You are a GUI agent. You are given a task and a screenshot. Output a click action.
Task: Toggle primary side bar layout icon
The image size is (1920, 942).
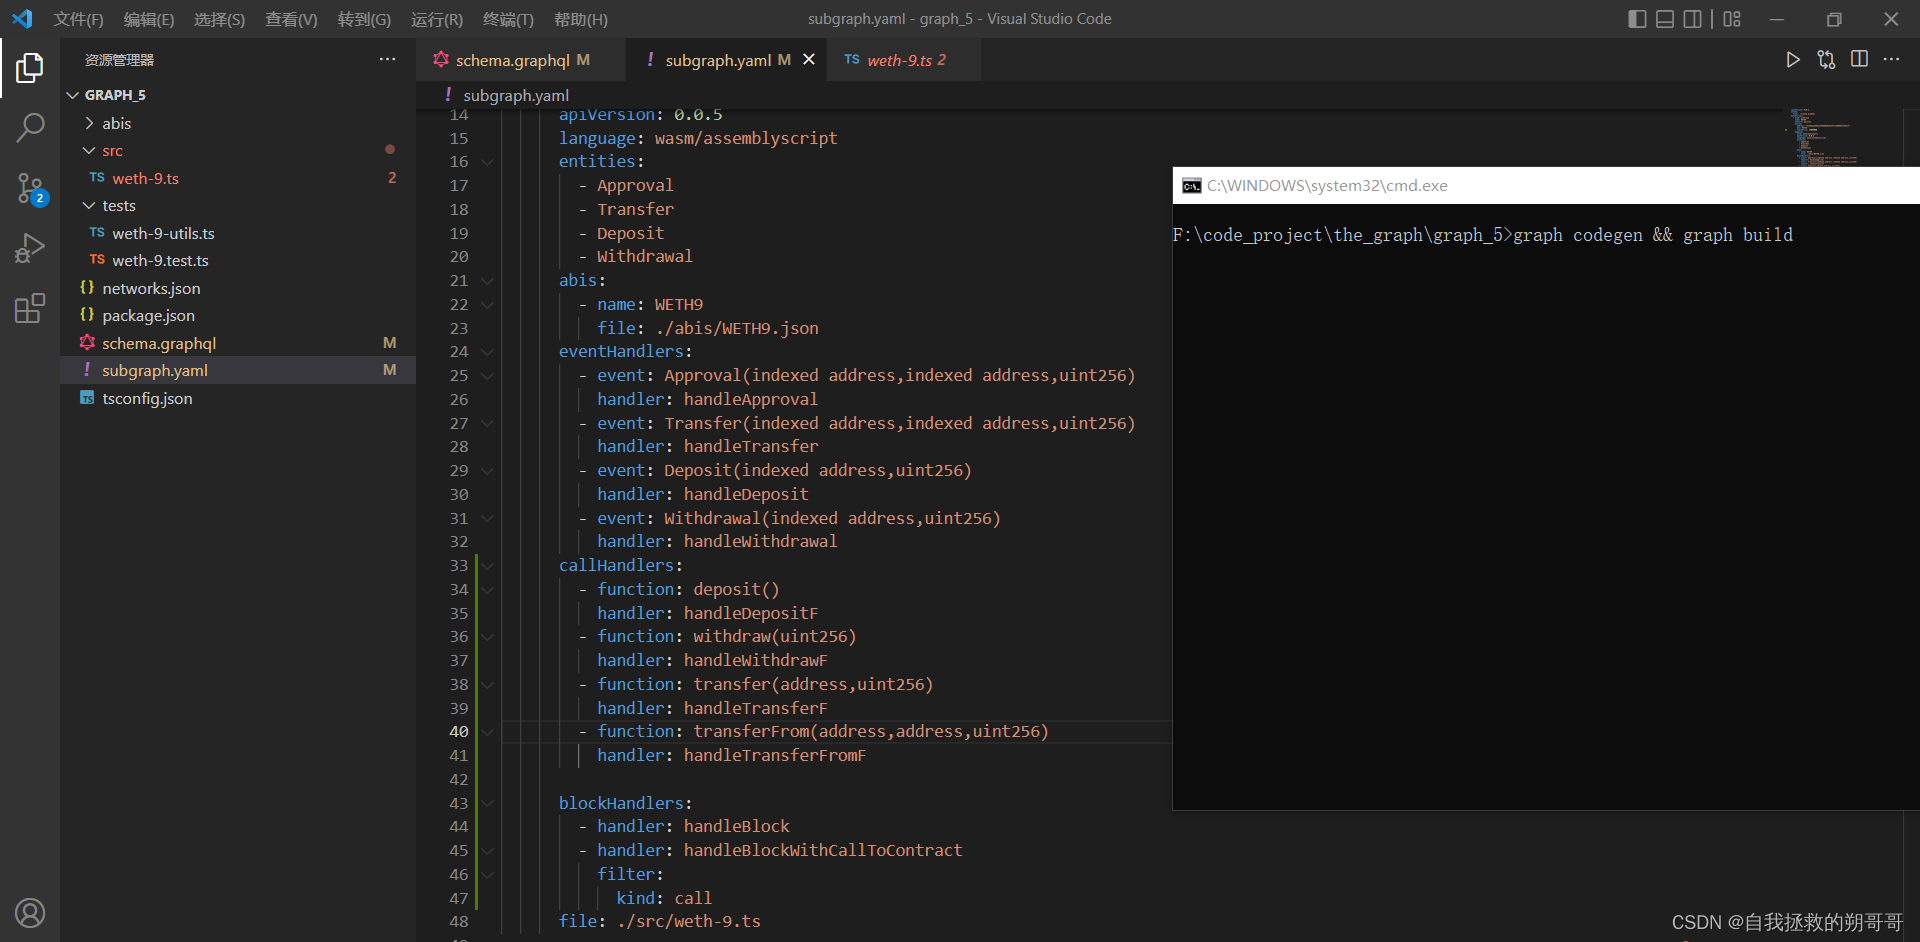pos(1637,19)
